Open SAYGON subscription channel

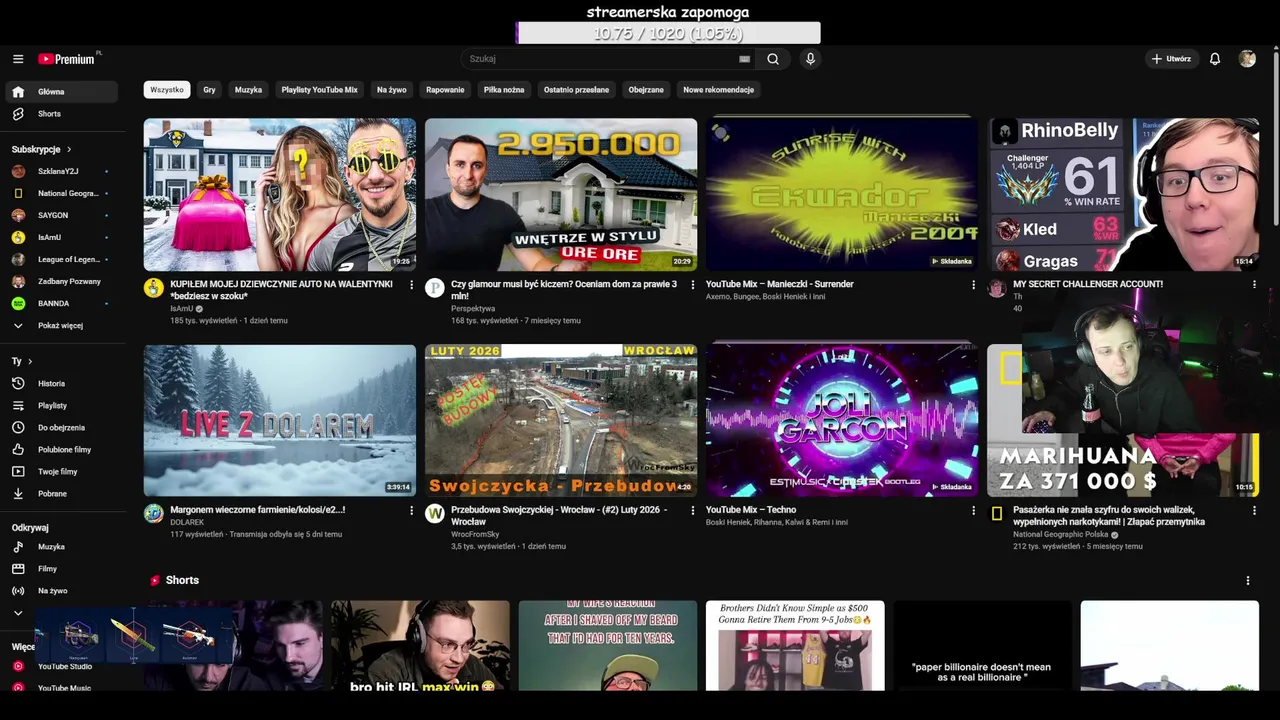pyautogui.click(x=61, y=215)
